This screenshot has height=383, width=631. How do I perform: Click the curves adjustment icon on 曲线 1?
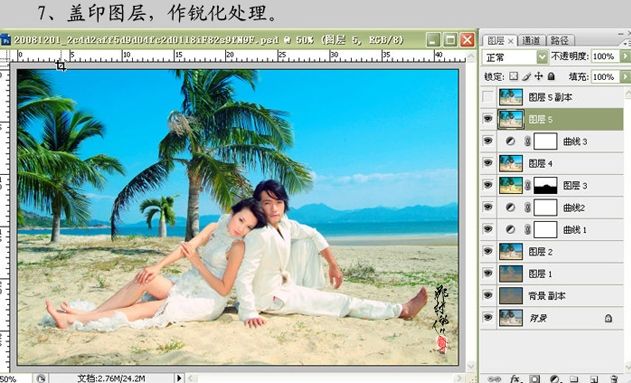click(x=510, y=230)
